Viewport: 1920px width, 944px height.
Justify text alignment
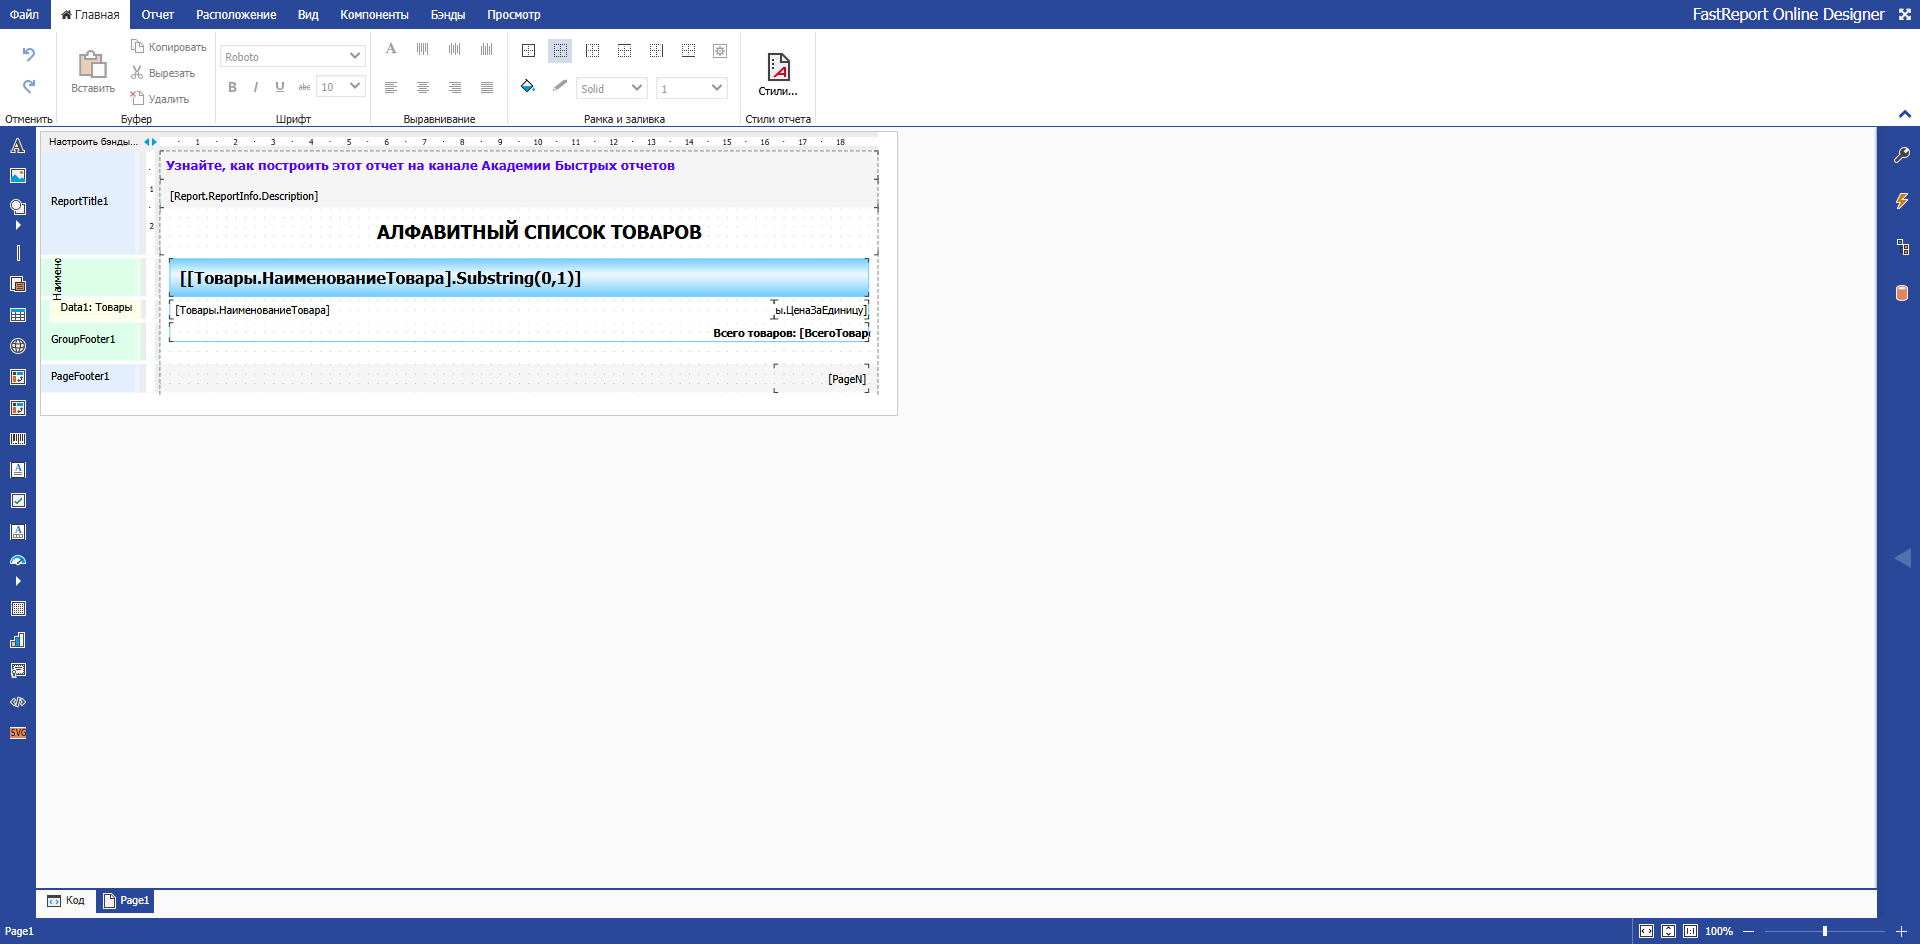487,88
